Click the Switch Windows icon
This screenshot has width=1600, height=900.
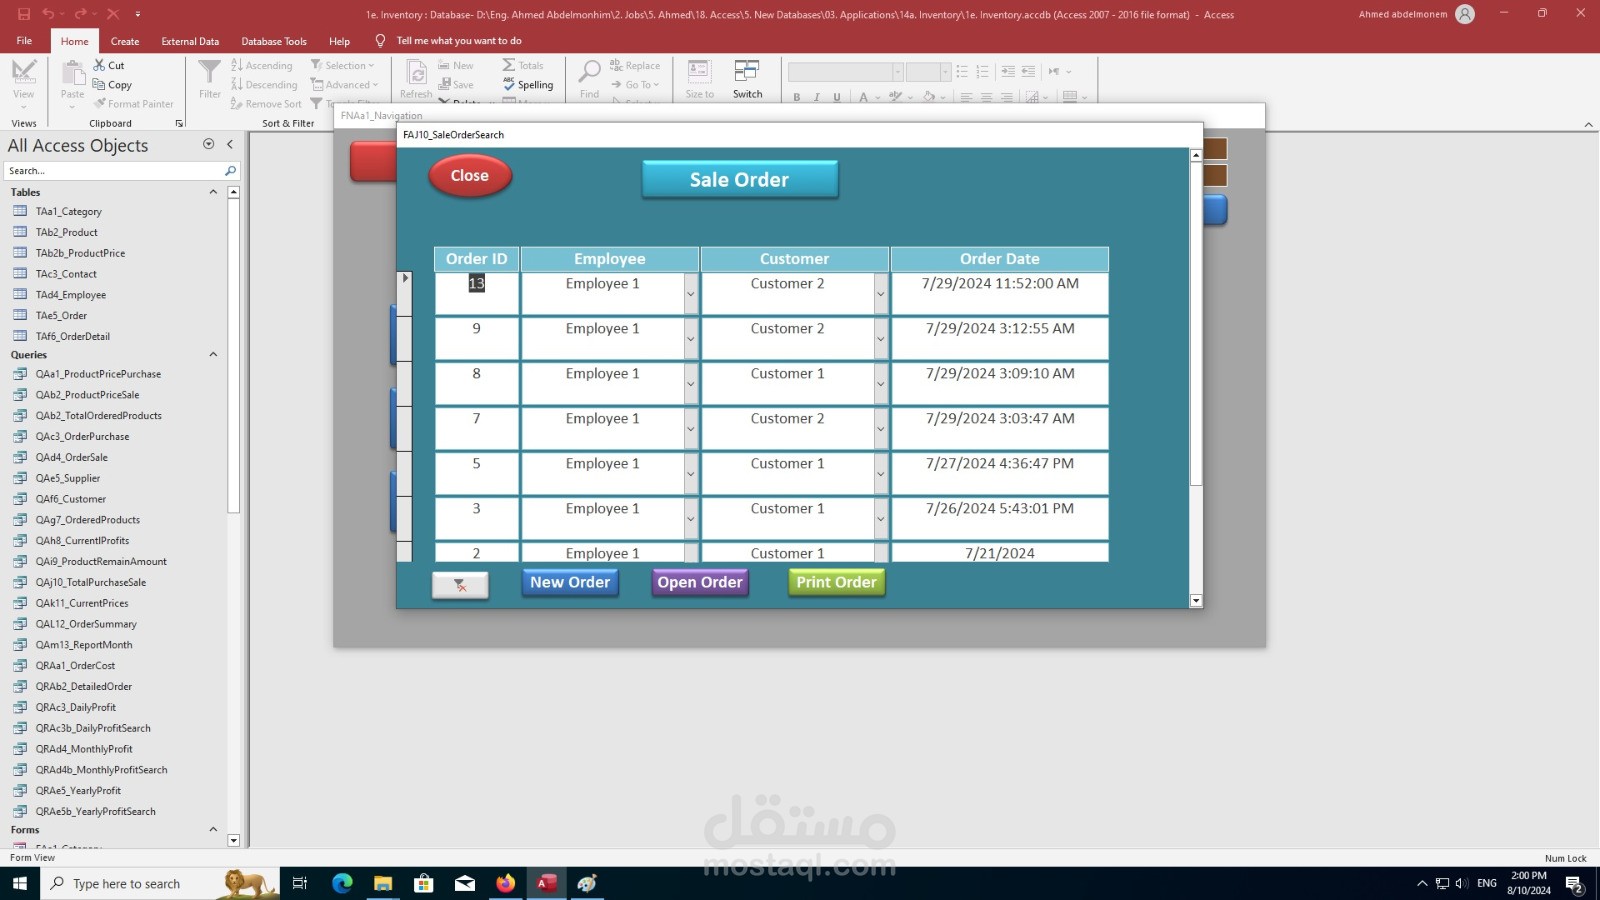[747, 72]
